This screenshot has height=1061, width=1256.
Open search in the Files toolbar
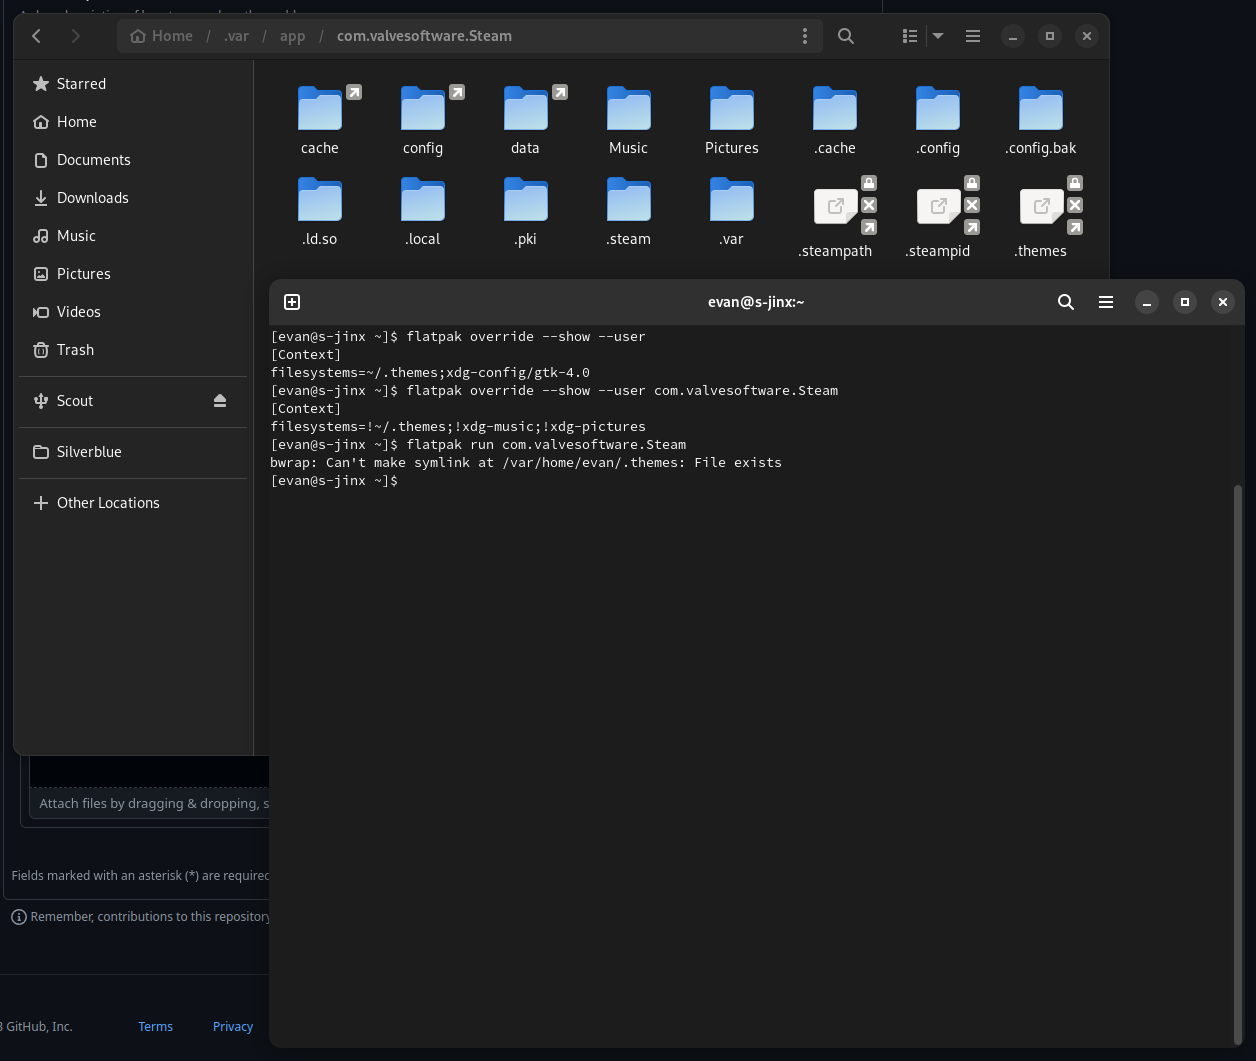845,35
